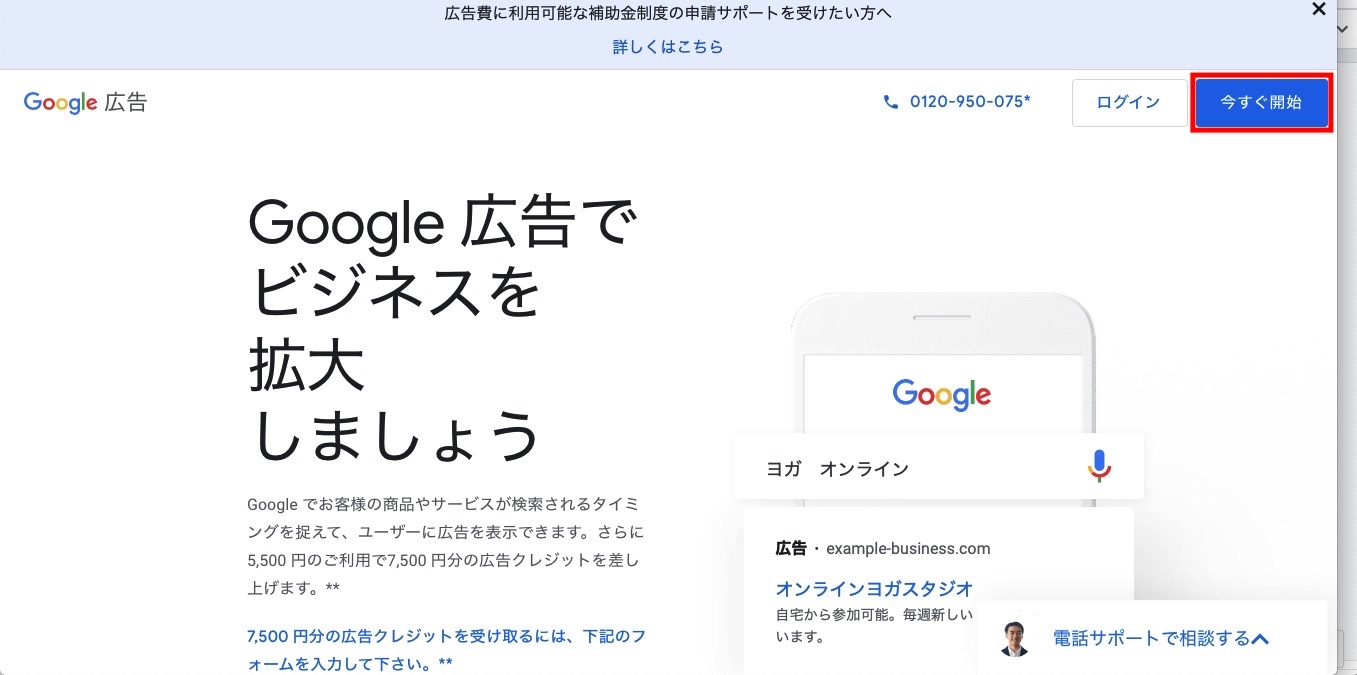Click the phone handset icon
This screenshot has width=1357, height=675.
(x=891, y=102)
